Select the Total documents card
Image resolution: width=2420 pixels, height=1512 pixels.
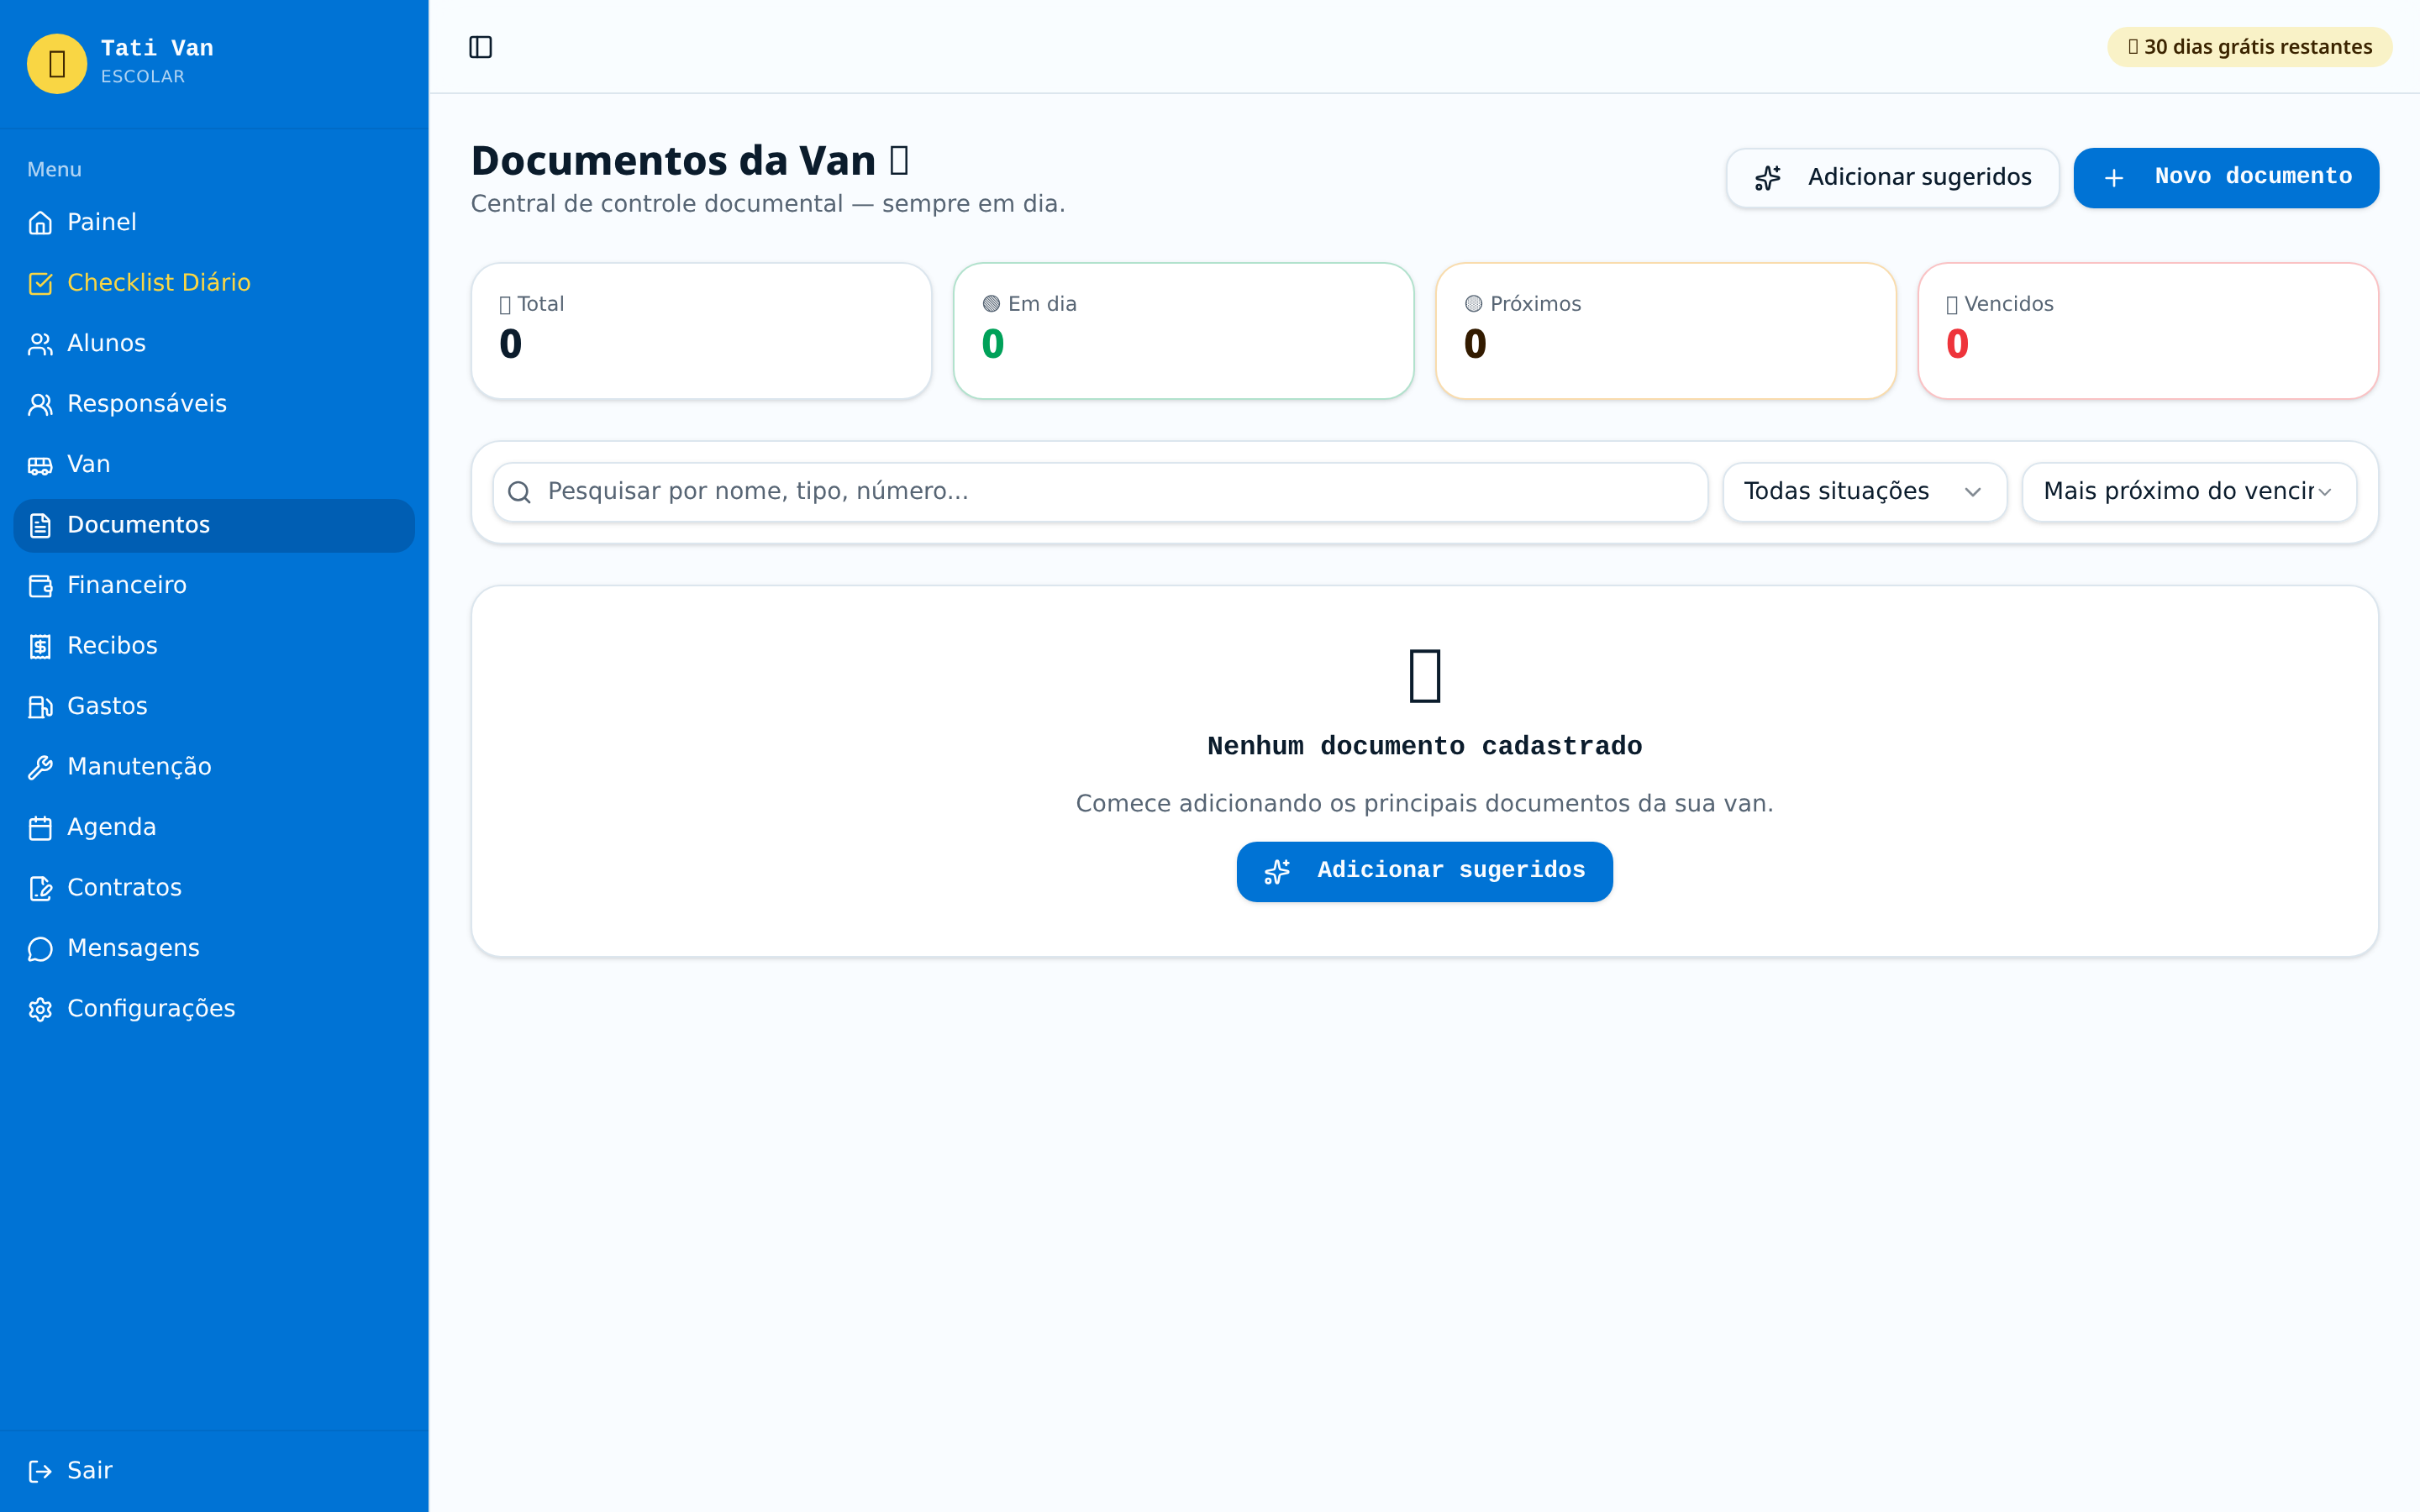click(x=701, y=331)
